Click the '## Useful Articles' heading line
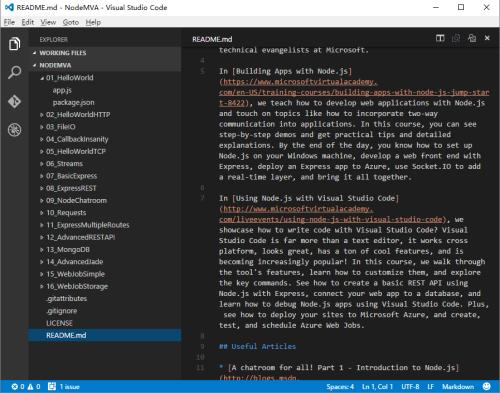500x393 pixels. pos(257,346)
